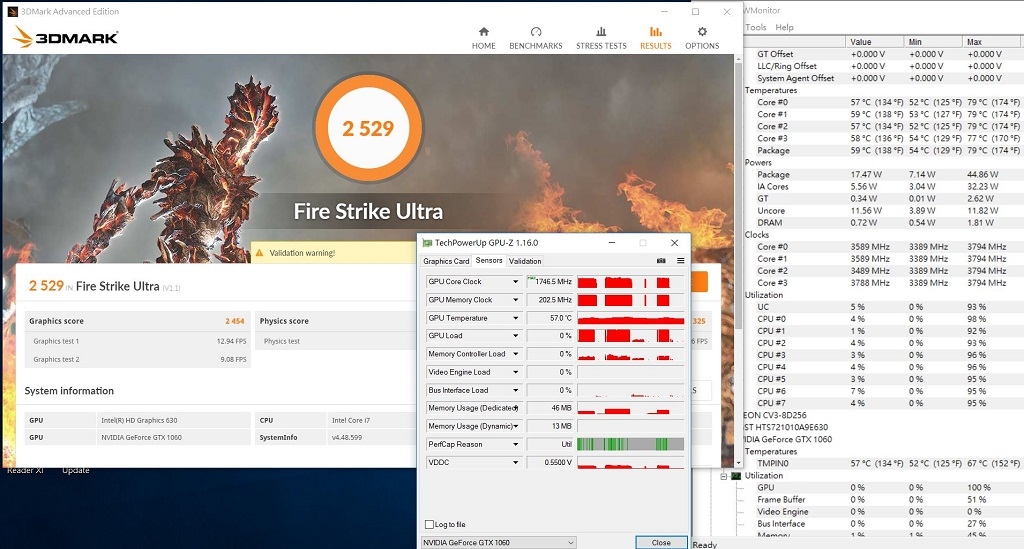Open the 3DMark HOME tab
The image size is (1024, 549).
click(x=483, y=39)
